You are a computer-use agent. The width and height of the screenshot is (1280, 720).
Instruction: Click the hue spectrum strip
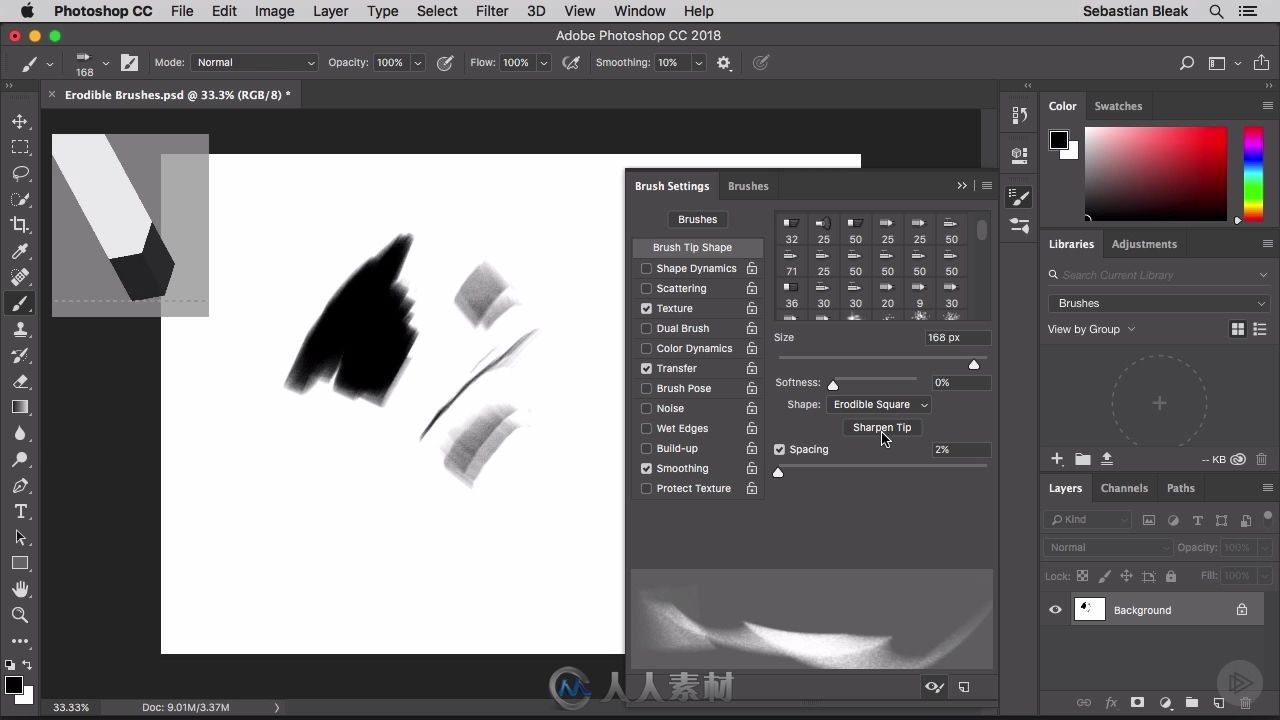point(1253,174)
